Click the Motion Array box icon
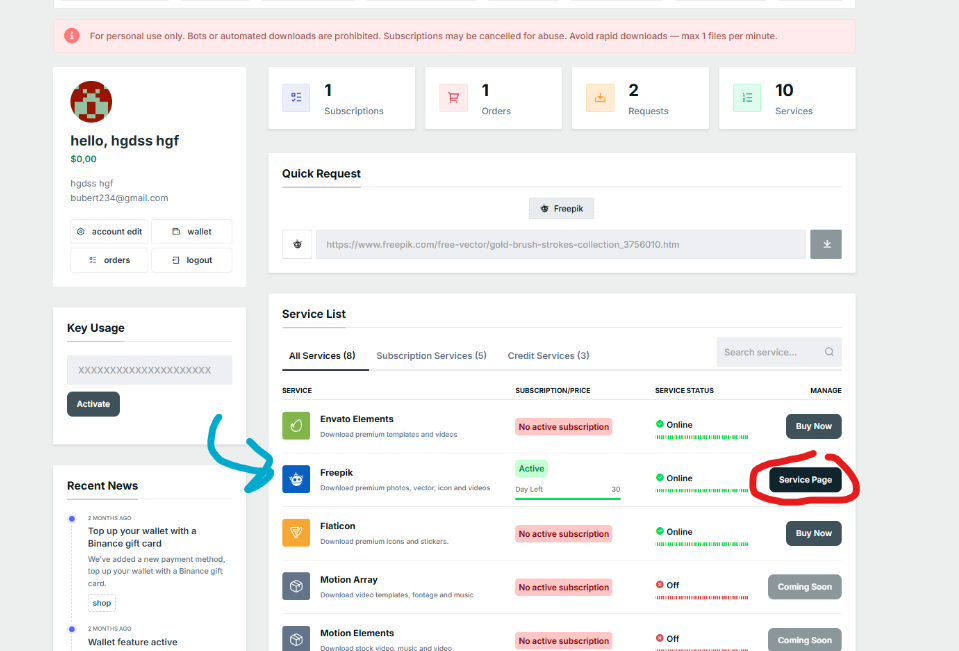The width and height of the screenshot is (959, 651). pos(296,586)
